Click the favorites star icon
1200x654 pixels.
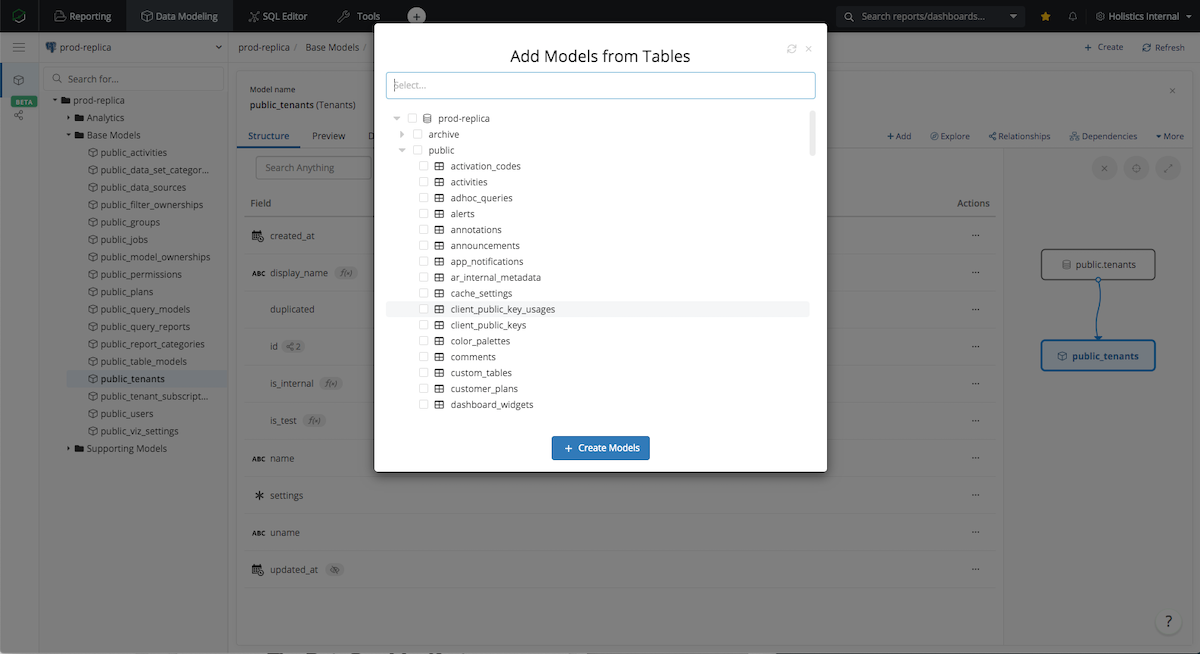coord(1046,17)
